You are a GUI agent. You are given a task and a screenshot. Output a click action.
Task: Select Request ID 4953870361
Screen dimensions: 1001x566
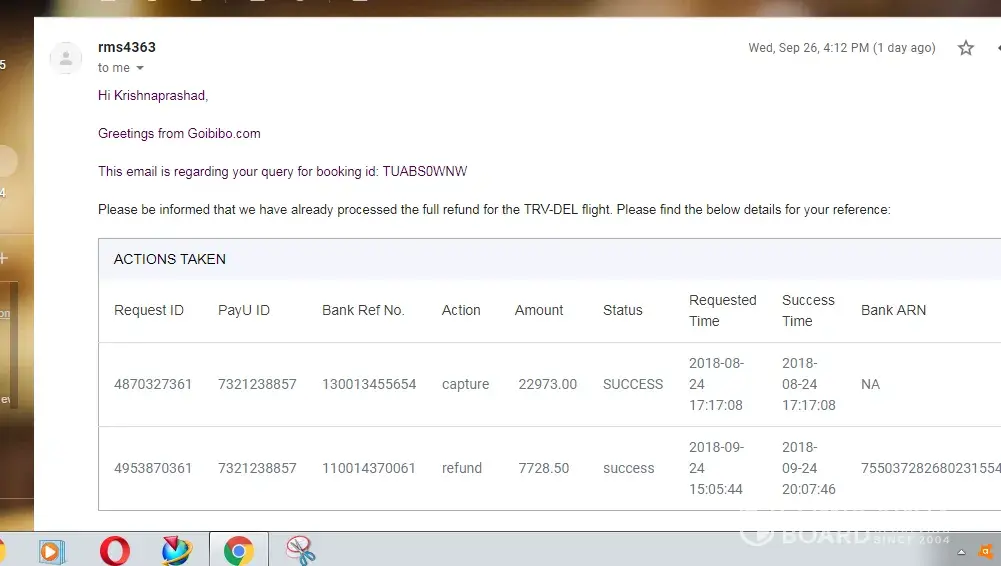(x=153, y=468)
